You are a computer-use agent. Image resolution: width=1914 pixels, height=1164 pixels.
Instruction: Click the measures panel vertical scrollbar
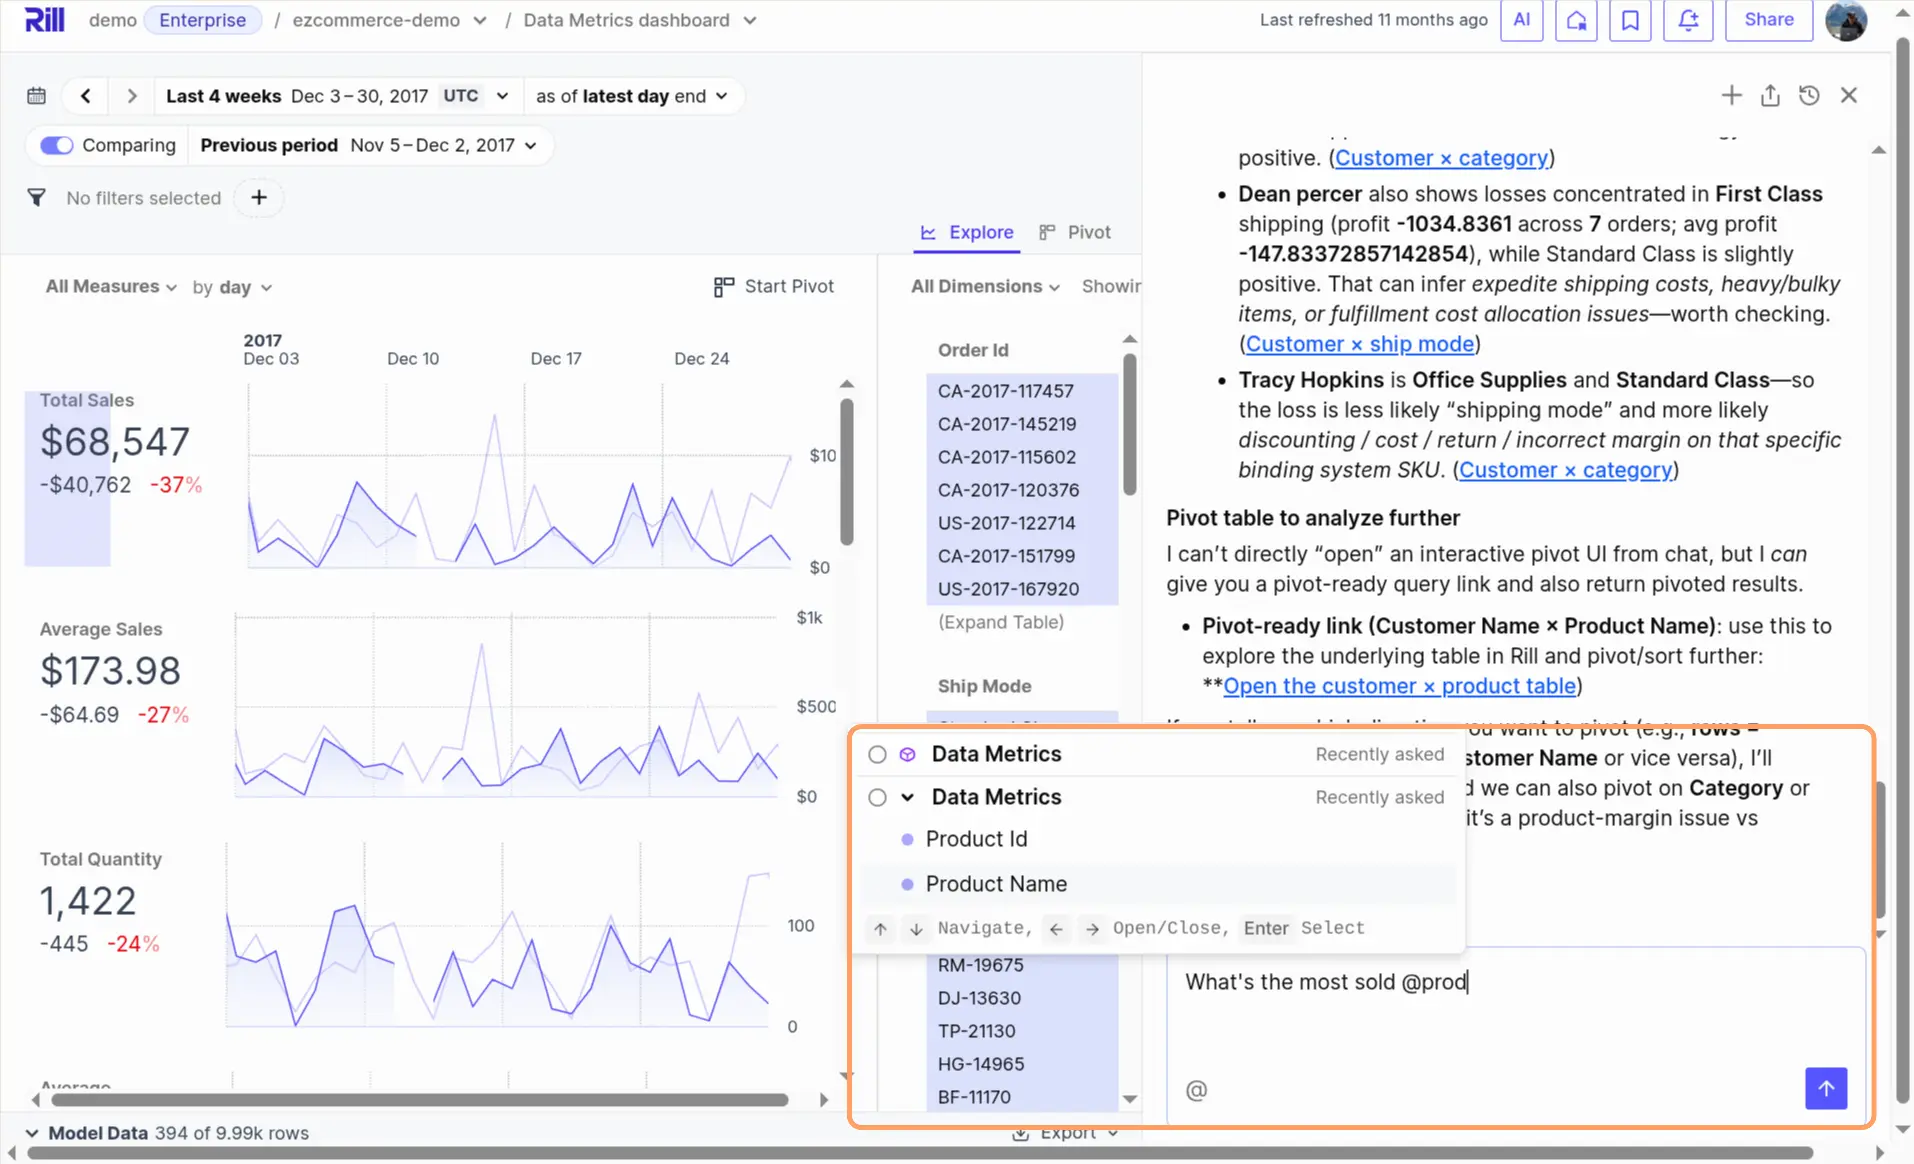click(847, 472)
